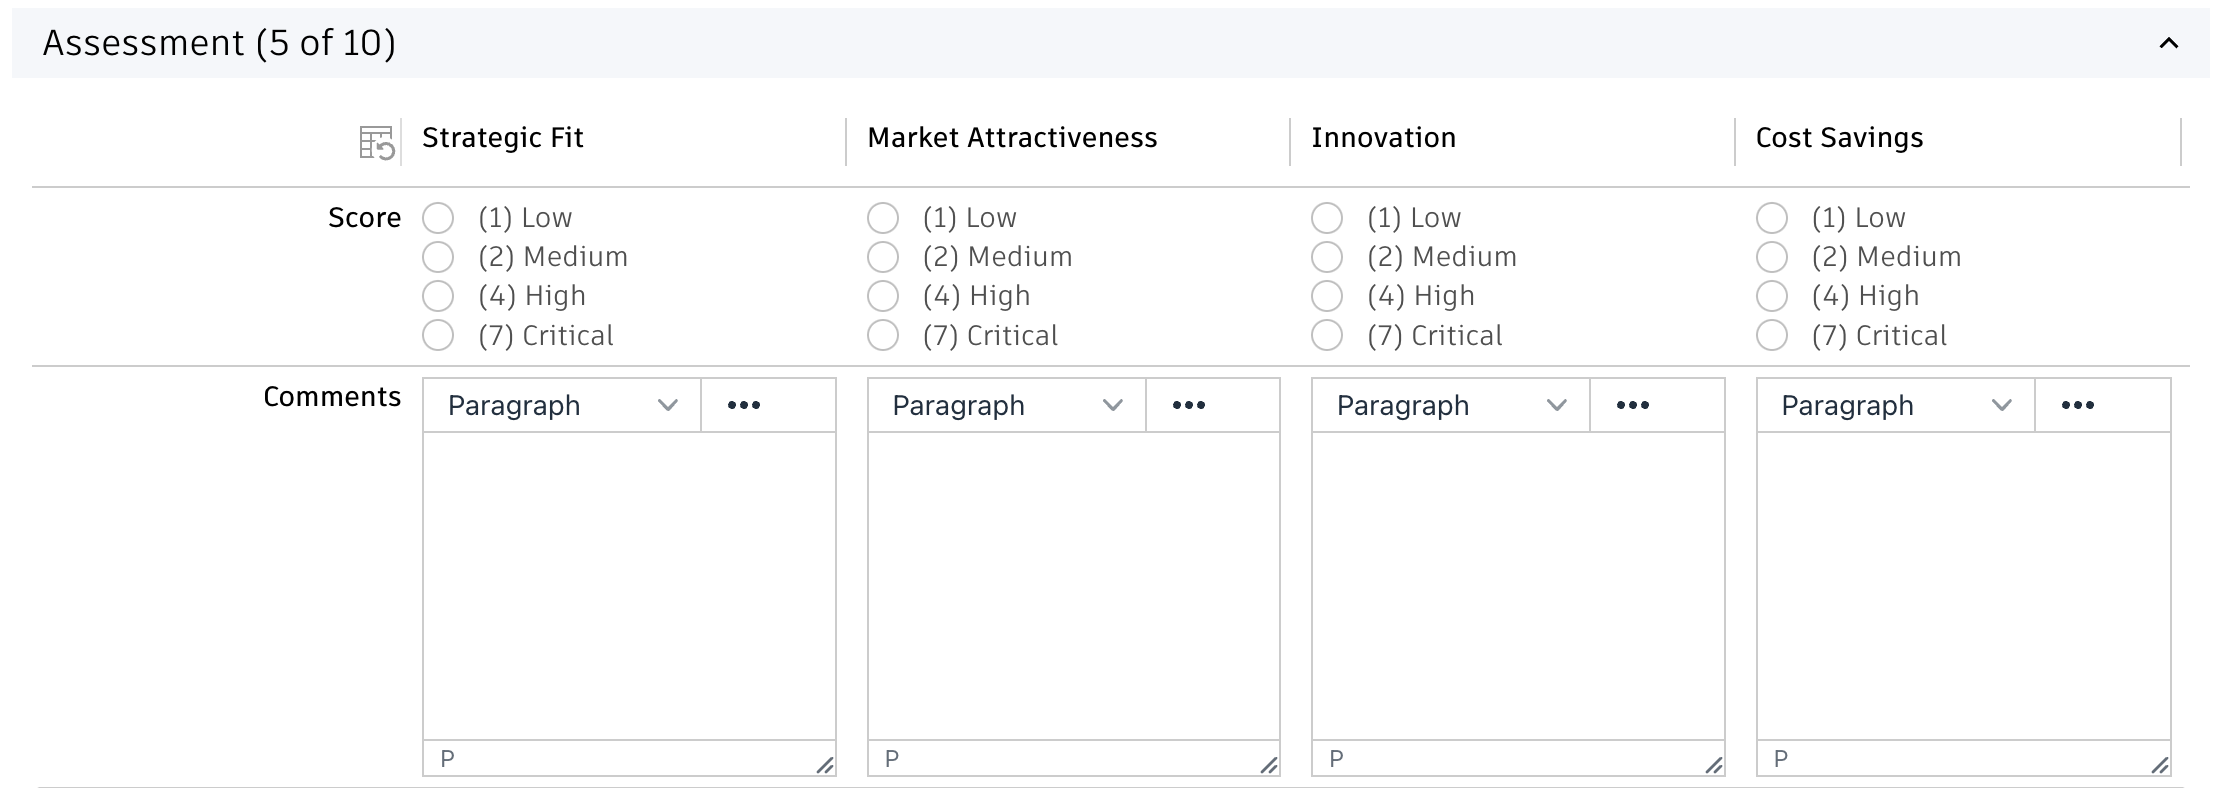The width and height of the screenshot is (2216, 788).
Task: Click into the Innovation comments text area
Action: [x=1517, y=585]
